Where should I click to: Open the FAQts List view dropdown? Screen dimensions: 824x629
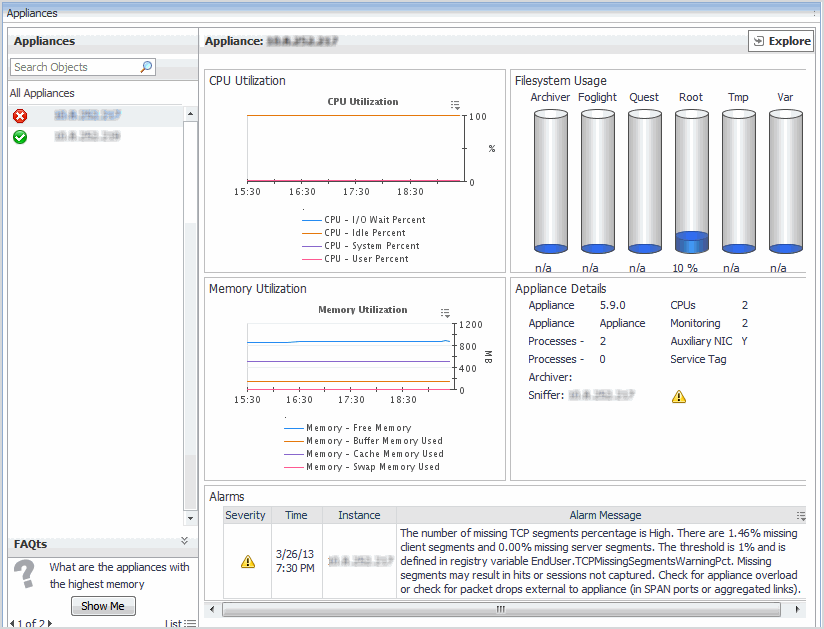click(x=181, y=623)
